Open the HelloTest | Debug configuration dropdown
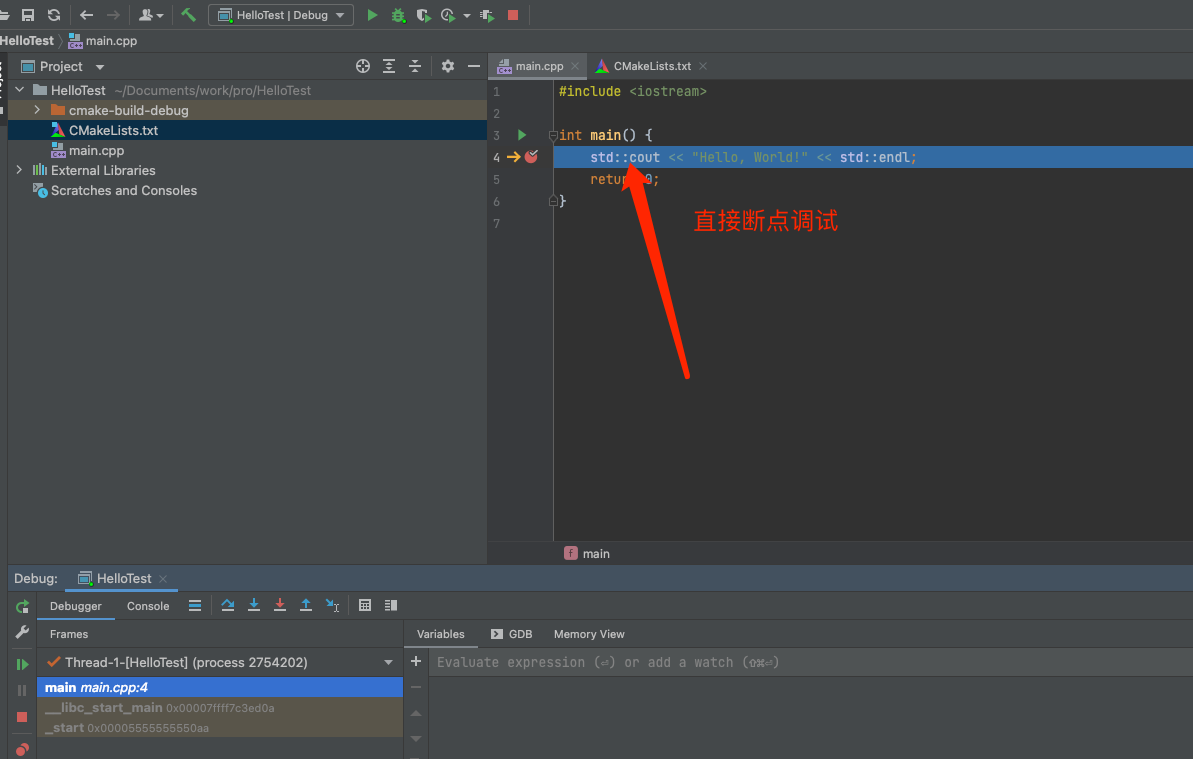Screen dimensions: 1193x759 pyautogui.click(x=280, y=14)
